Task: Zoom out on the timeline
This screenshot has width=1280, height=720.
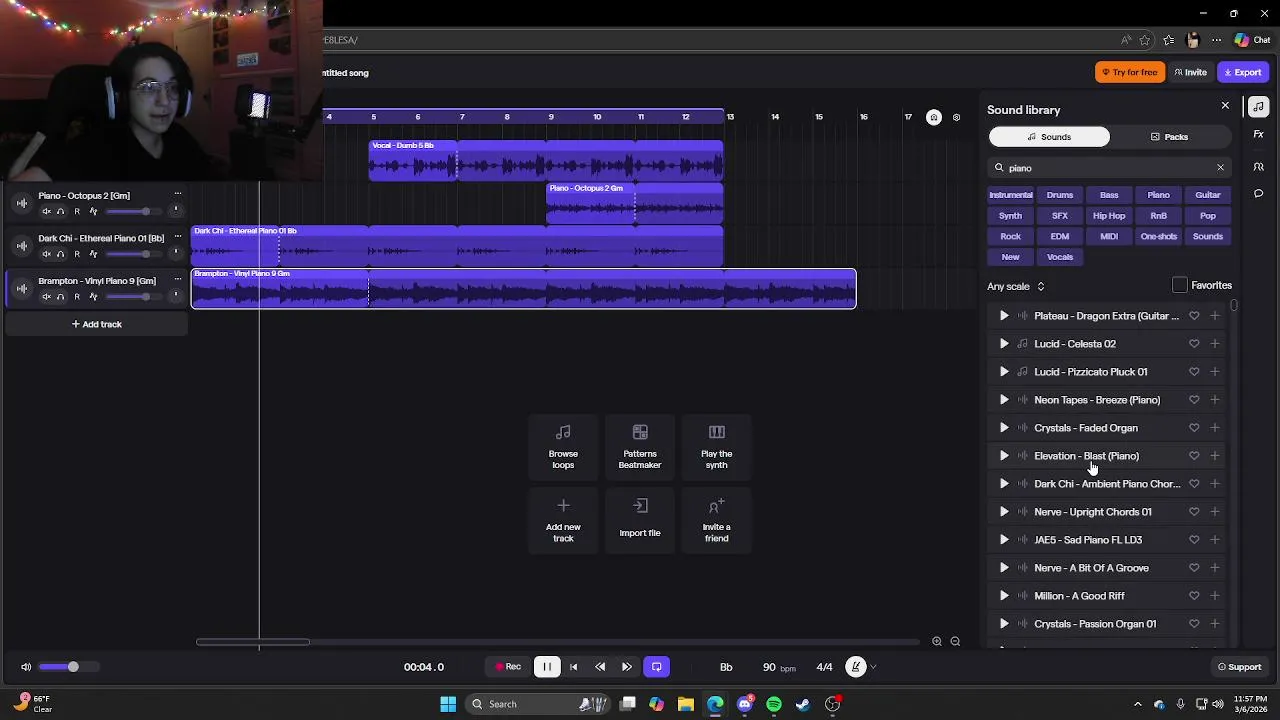Action: coord(955,641)
